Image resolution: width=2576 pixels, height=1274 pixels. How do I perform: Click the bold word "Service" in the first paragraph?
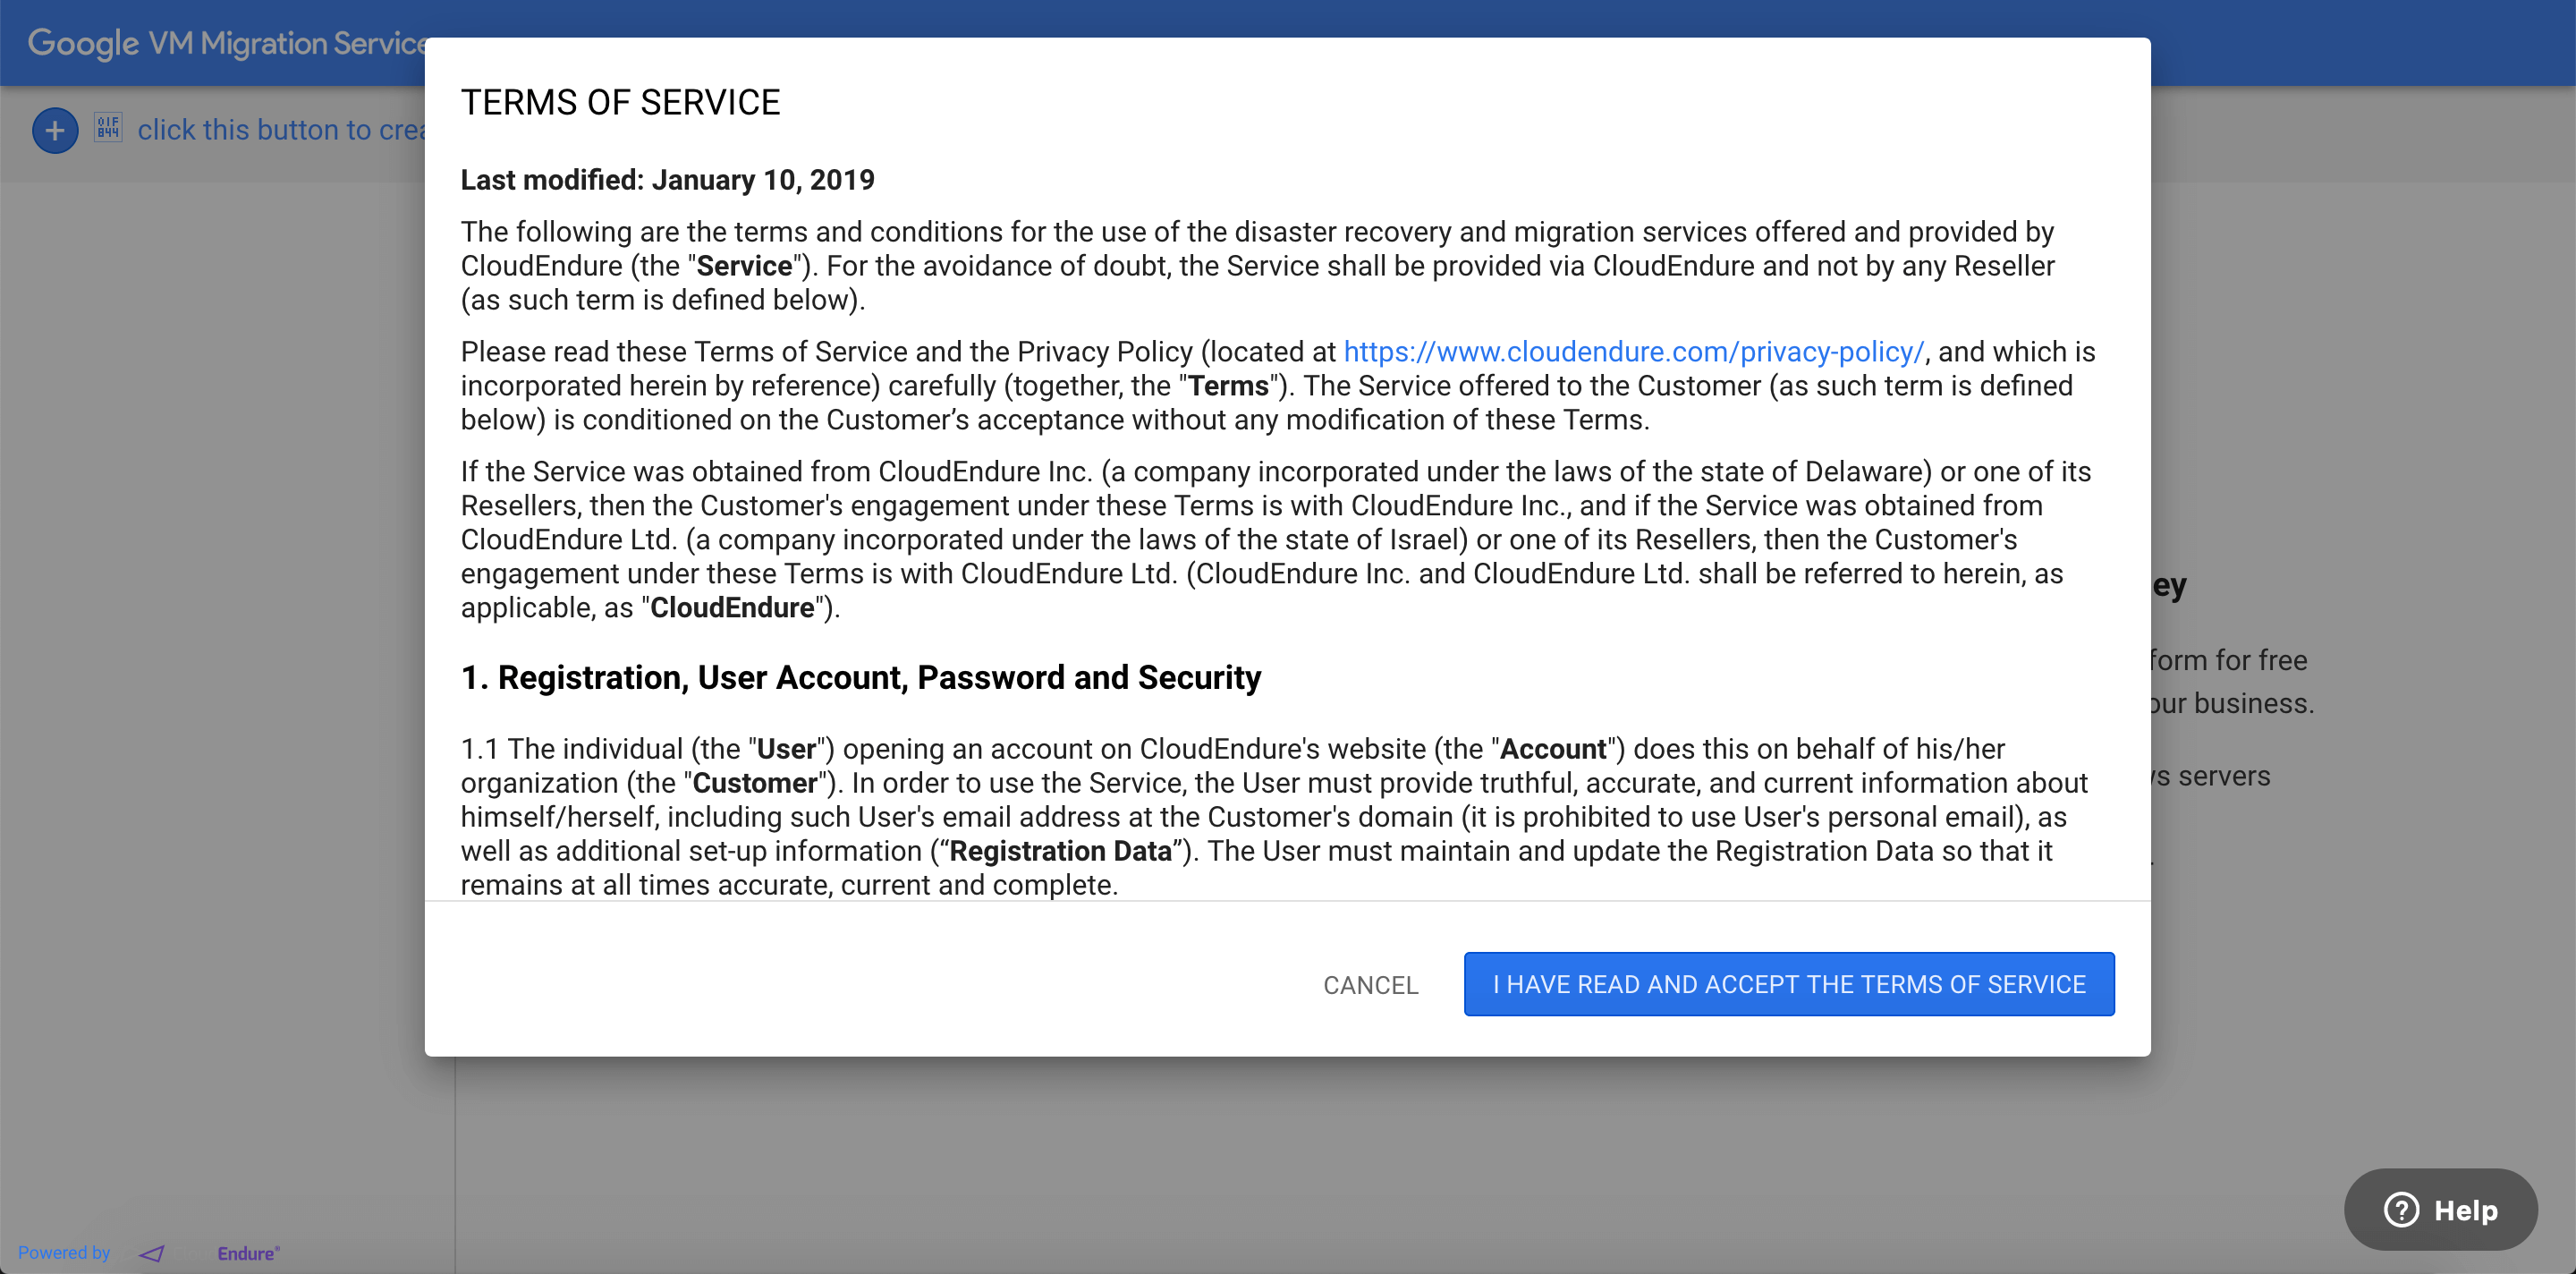click(x=744, y=266)
